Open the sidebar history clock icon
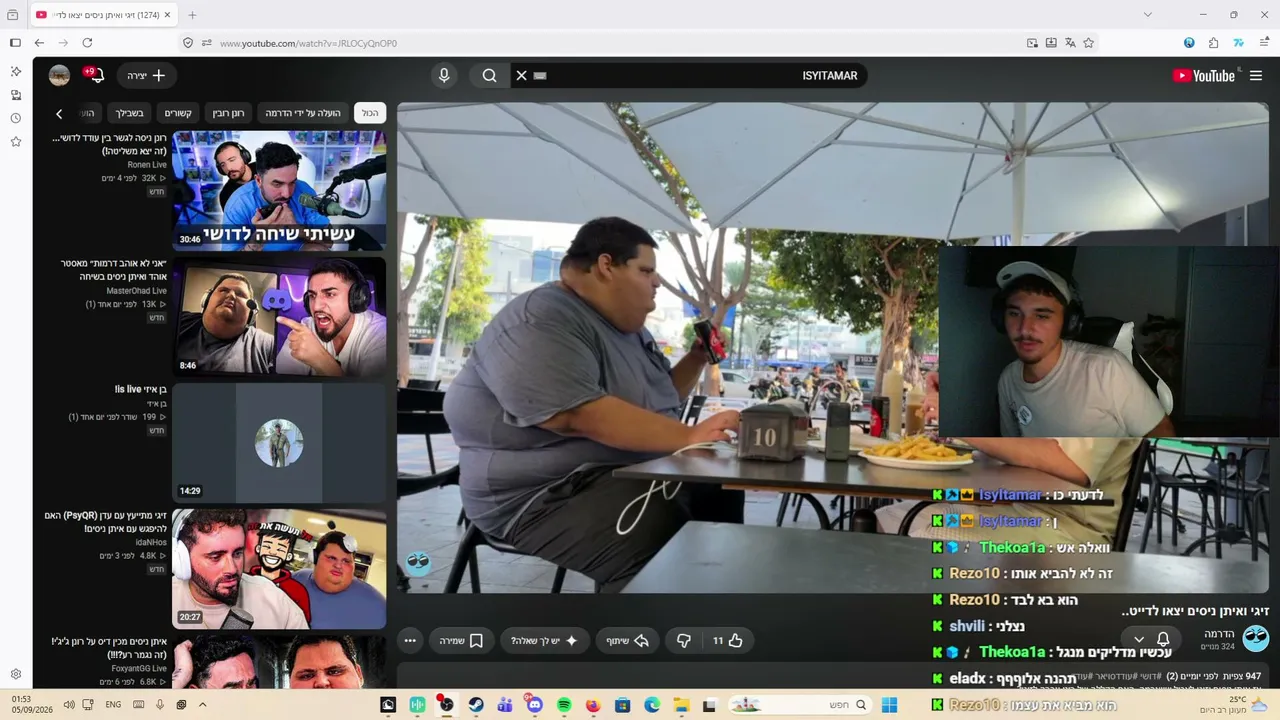This screenshot has width=1280, height=720. click(15, 118)
